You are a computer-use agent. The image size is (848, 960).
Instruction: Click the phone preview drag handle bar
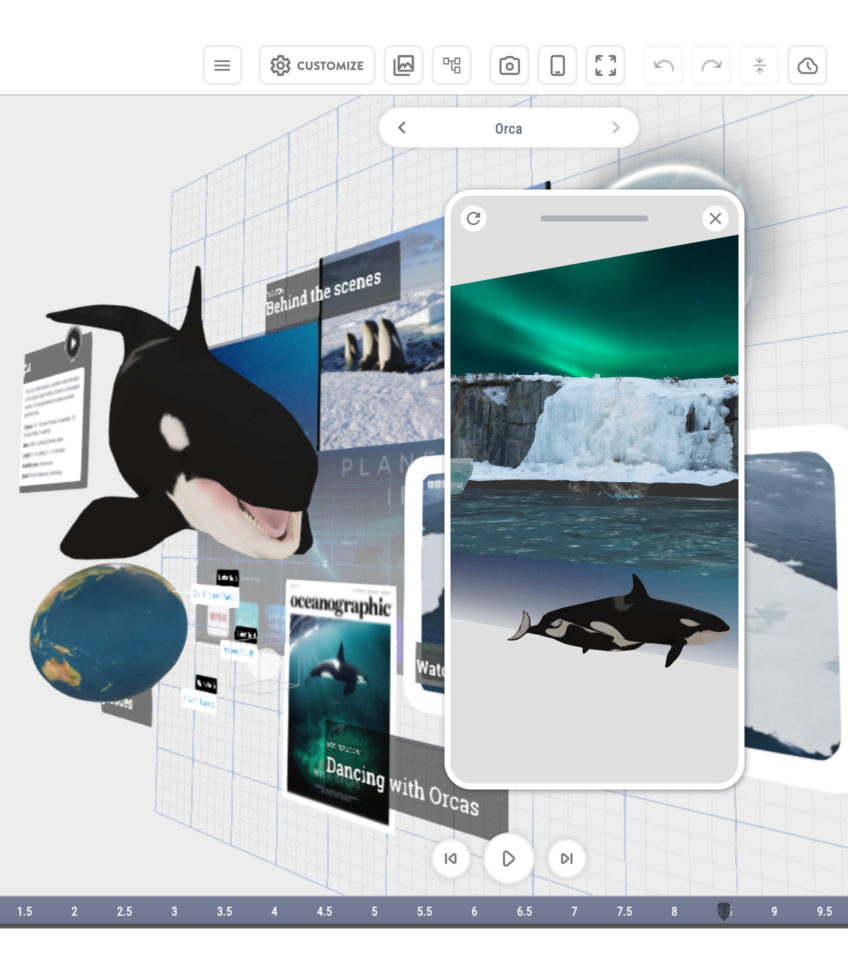(594, 218)
